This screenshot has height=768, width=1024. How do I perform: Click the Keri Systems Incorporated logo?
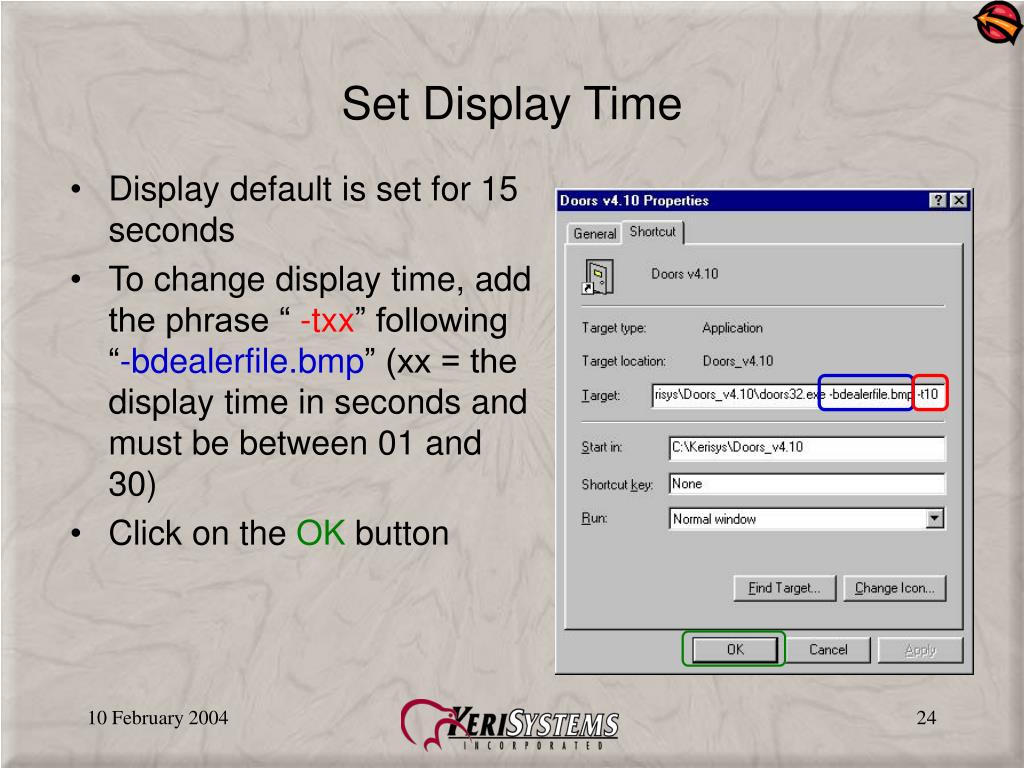pyautogui.click(x=510, y=725)
